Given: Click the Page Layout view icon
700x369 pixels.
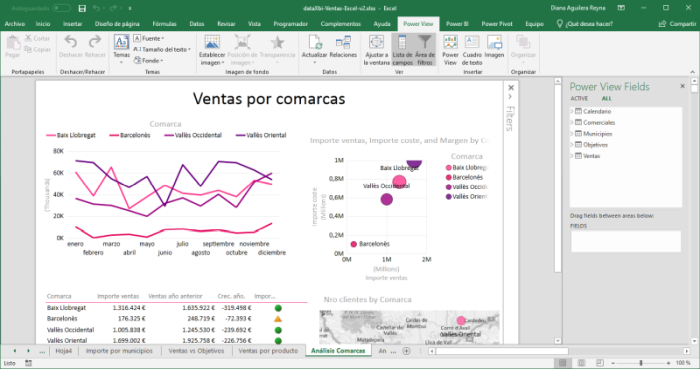Looking at the screenshot, I should pyautogui.click(x=581, y=363).
